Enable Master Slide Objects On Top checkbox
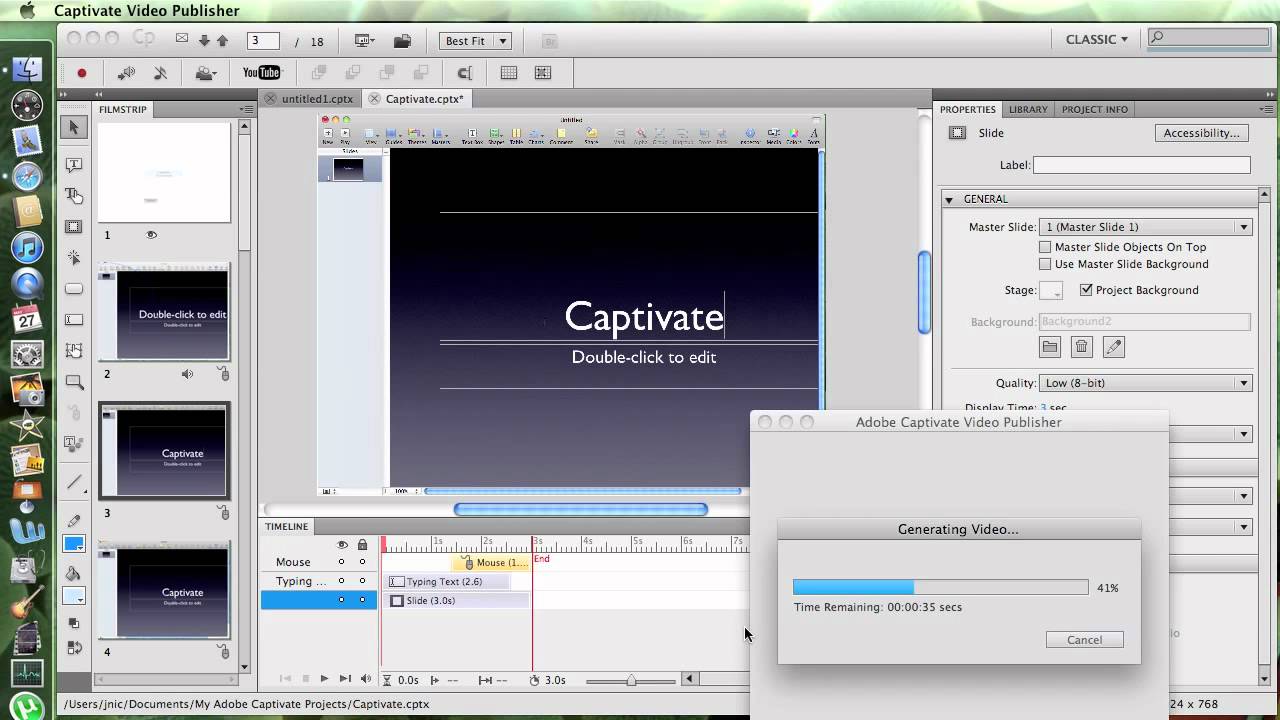Image resolution: width=1280 pixels, height=720 pixels. click(x=1045, y=247)
